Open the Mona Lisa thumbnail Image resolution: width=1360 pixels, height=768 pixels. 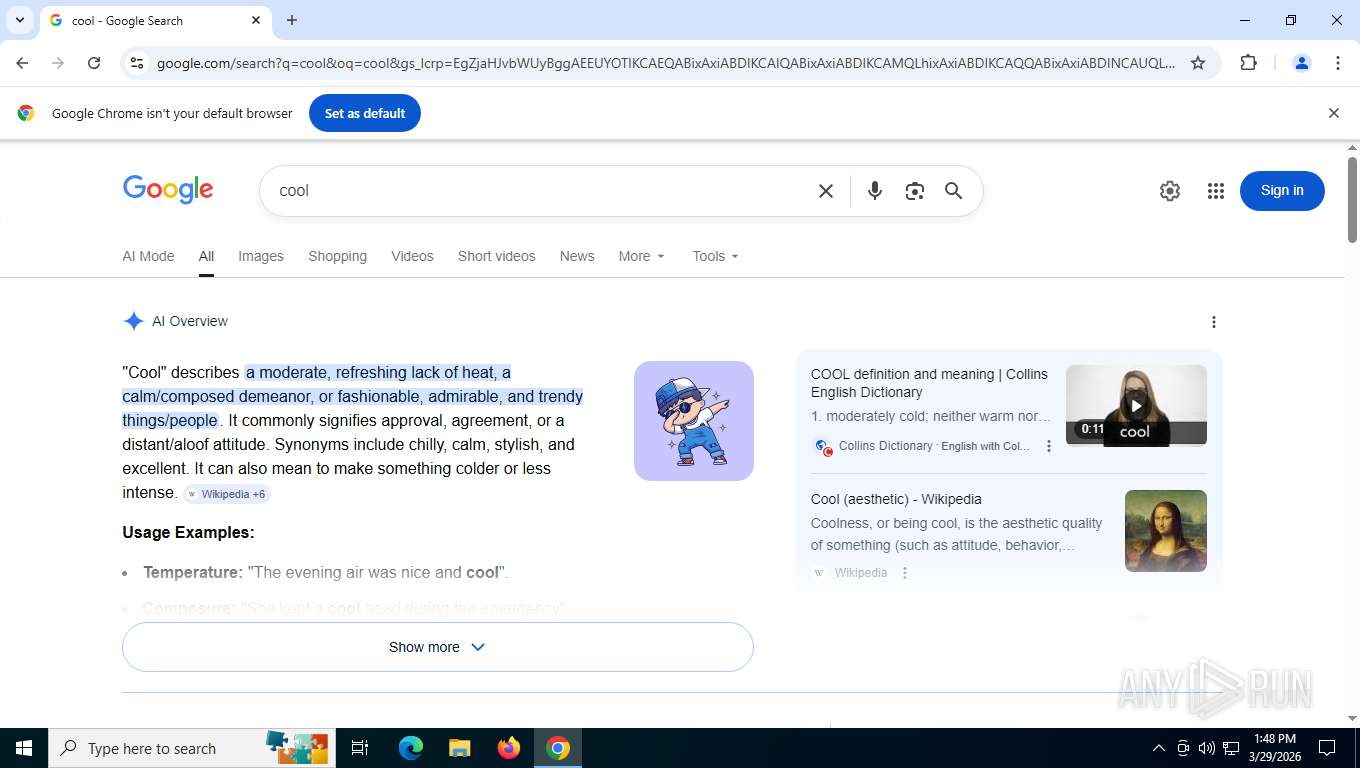pos(1166,531)
